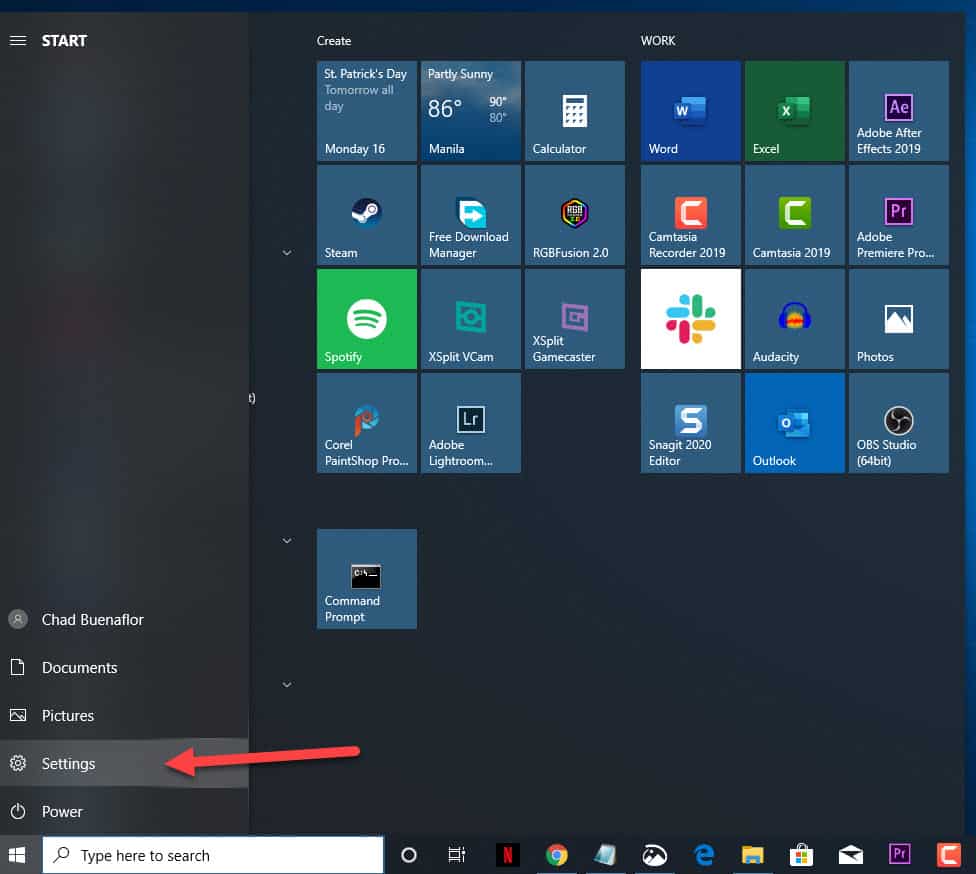Screen dimensions: 976x874
Task: Open Adobe Lightroom tile
Action: click(471, 423)
